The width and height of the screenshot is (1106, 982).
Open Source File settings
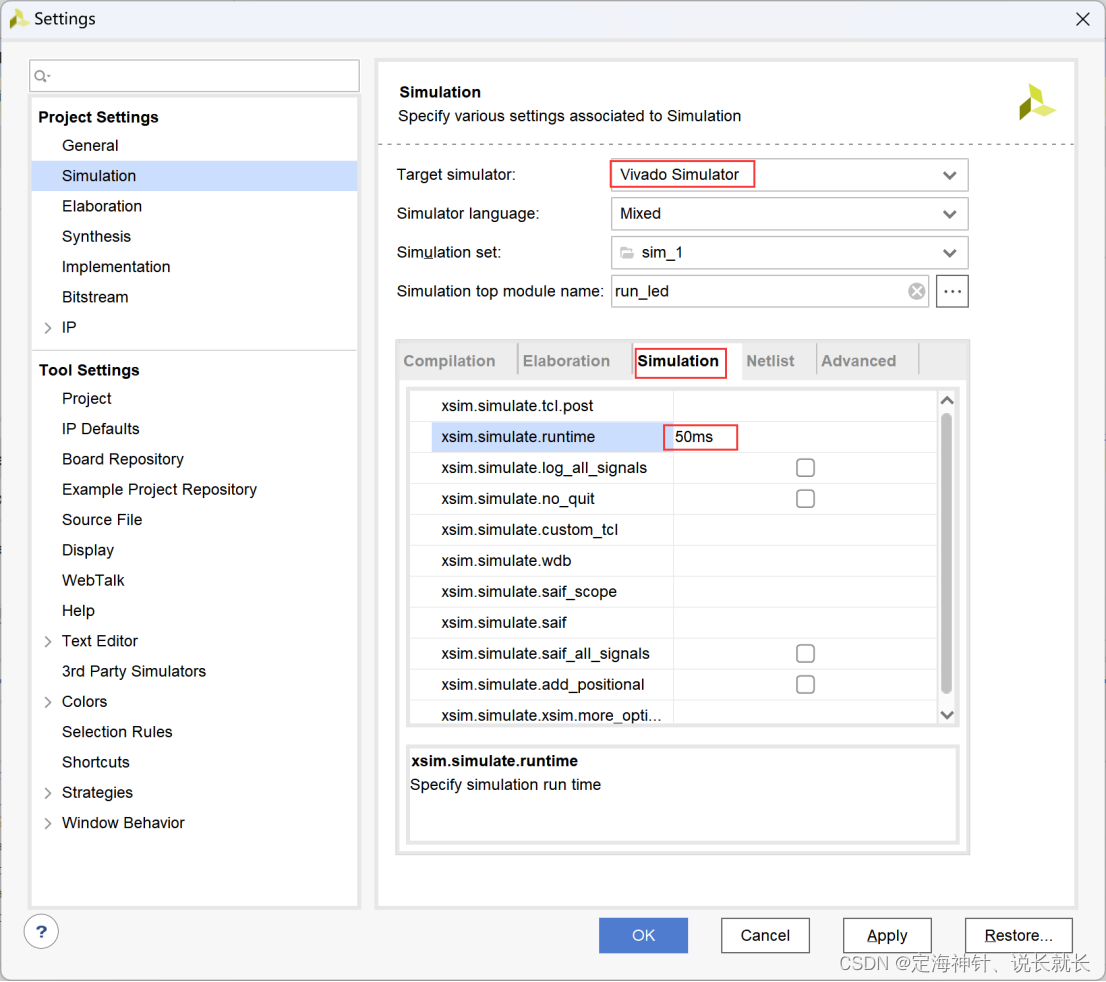coord(102,521)
